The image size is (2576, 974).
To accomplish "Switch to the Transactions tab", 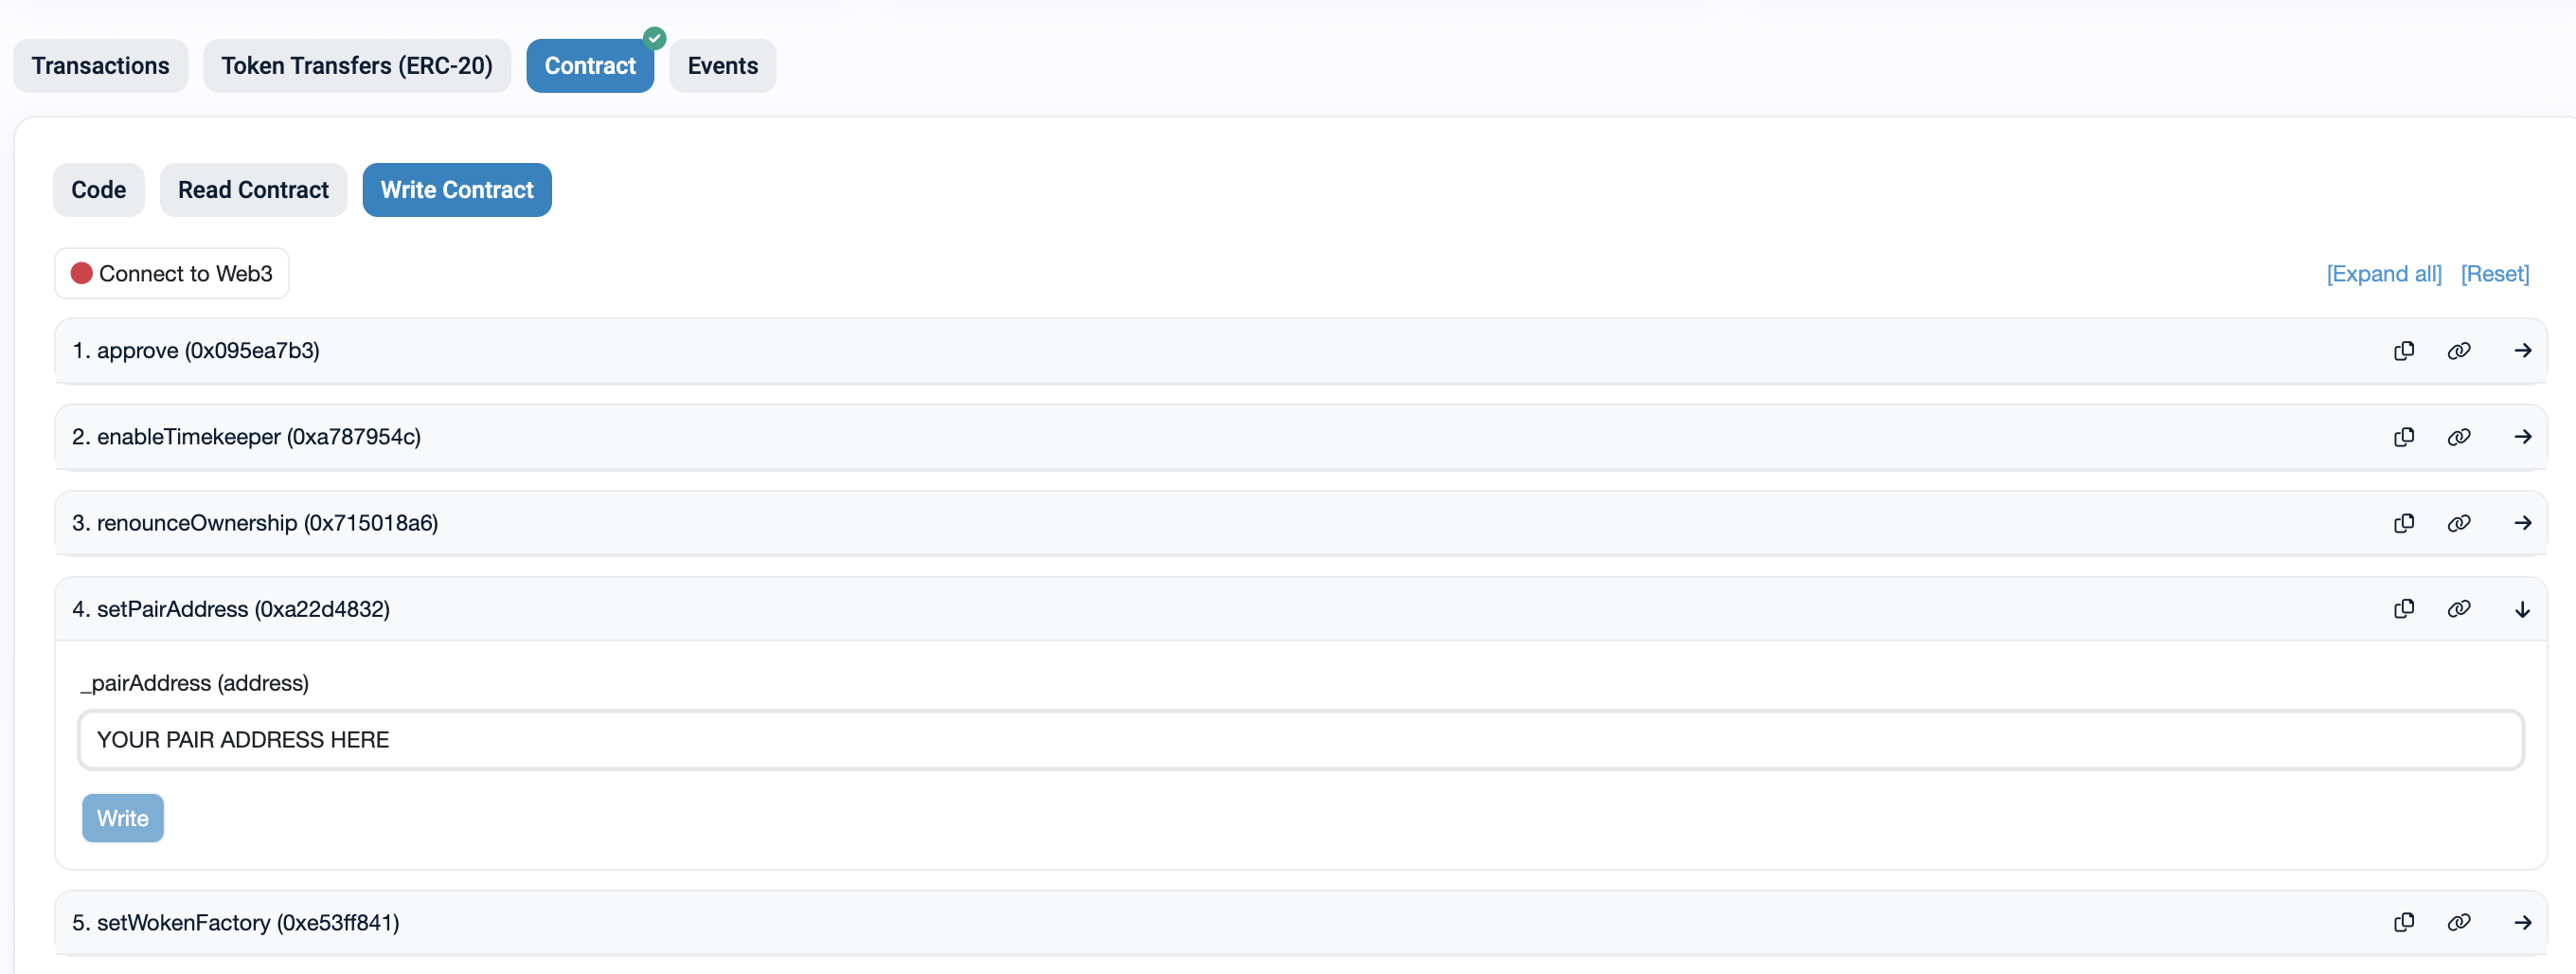I will tap(100, 66).
